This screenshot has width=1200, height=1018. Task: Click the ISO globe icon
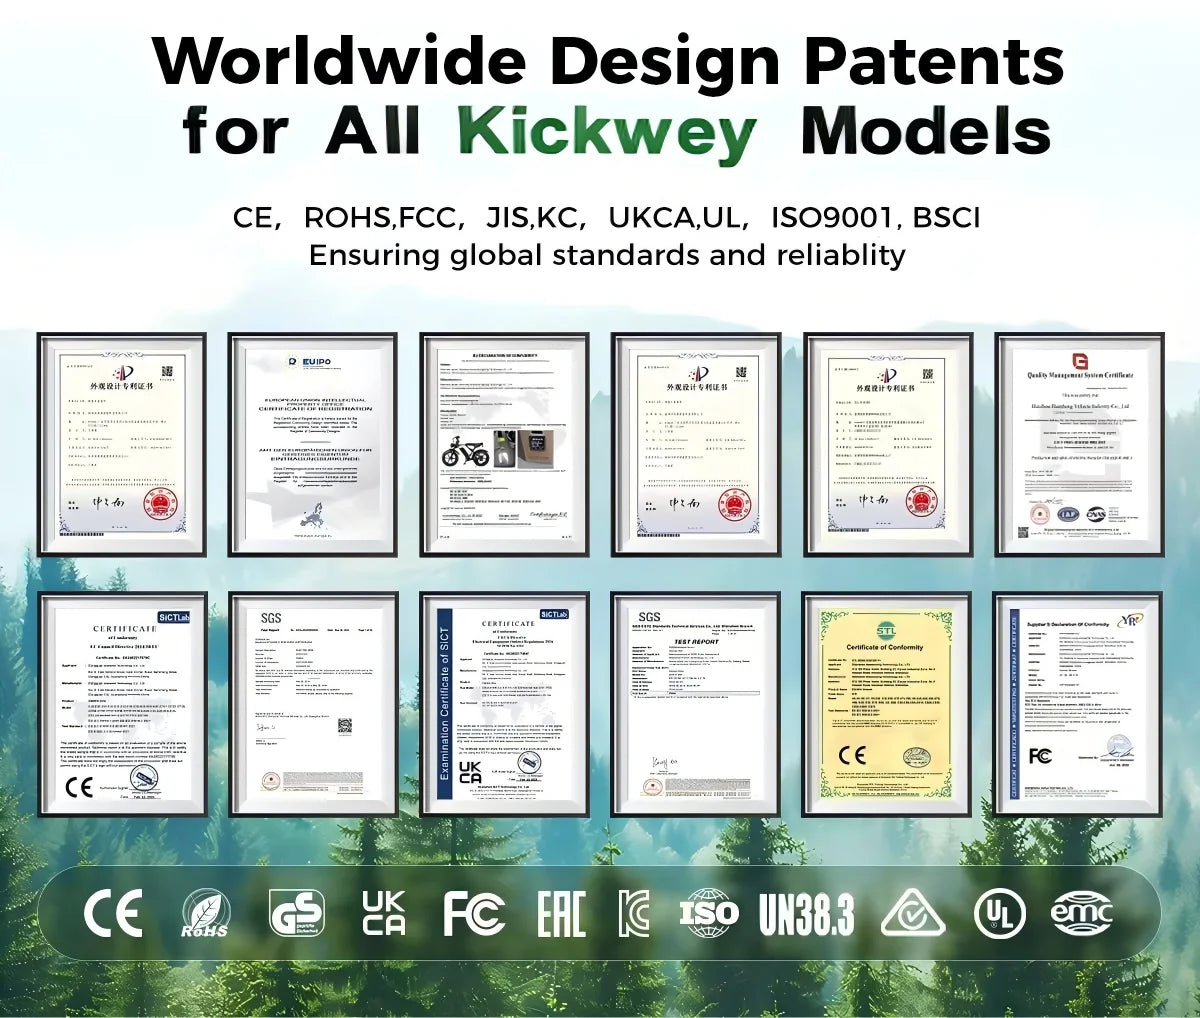(x=709, y=913)
